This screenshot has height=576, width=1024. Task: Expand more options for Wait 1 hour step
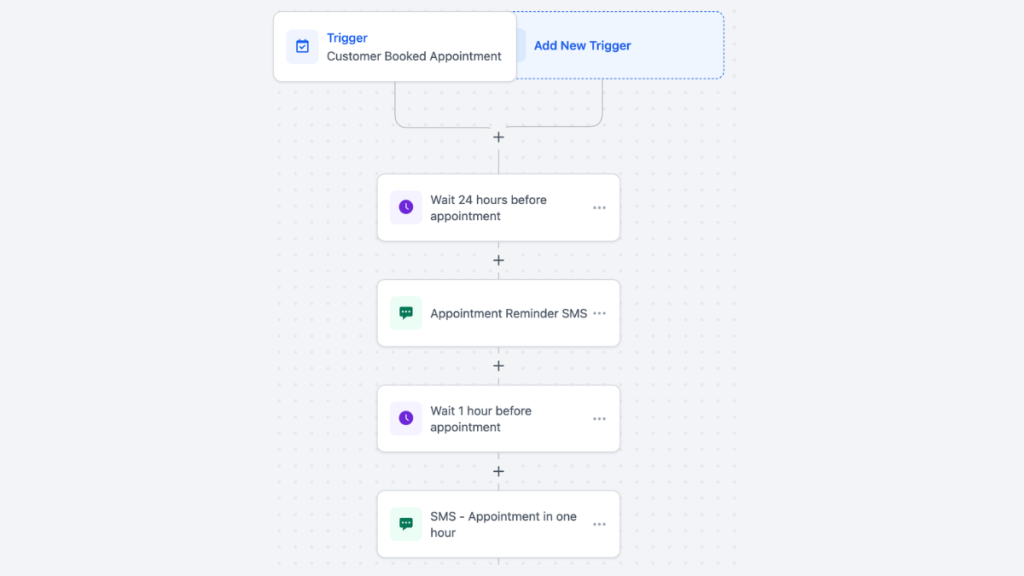pyautogui.click(x=599, y=419)
